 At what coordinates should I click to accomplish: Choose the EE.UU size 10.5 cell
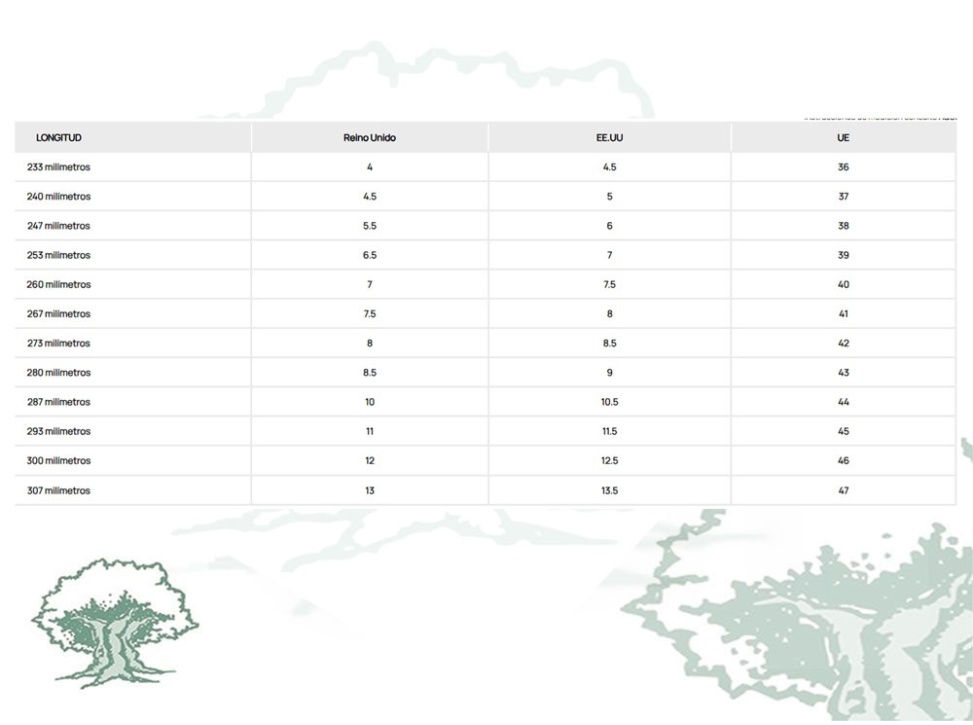(609, 402)
